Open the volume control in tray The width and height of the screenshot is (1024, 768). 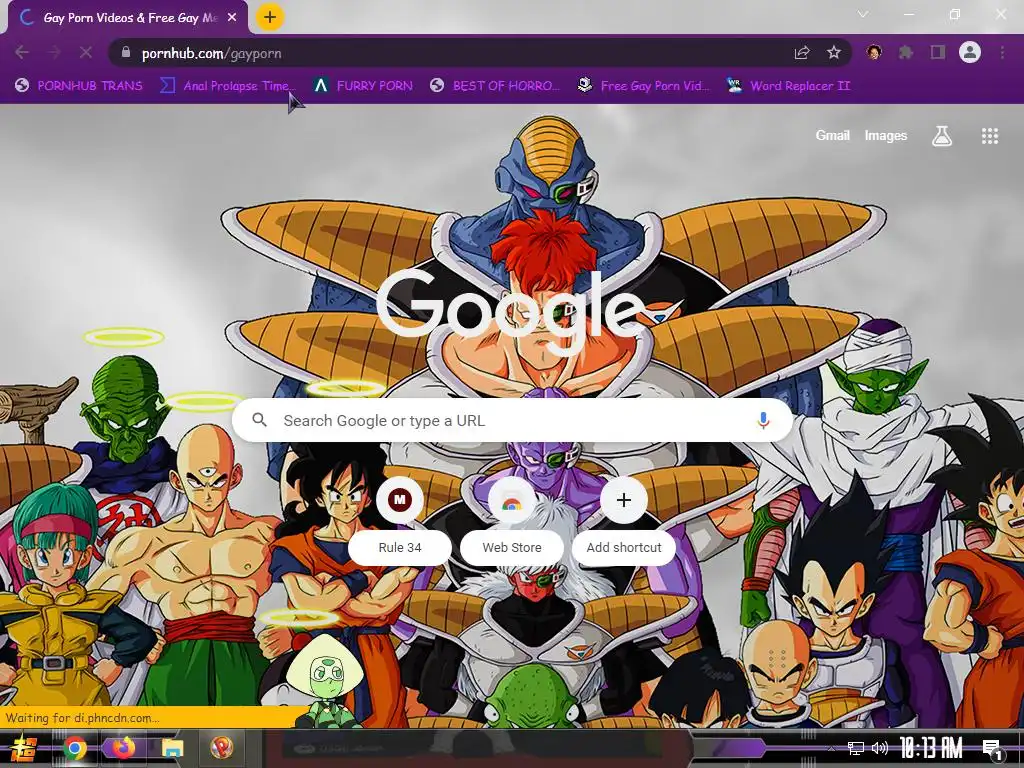click(x=880, y=748)
